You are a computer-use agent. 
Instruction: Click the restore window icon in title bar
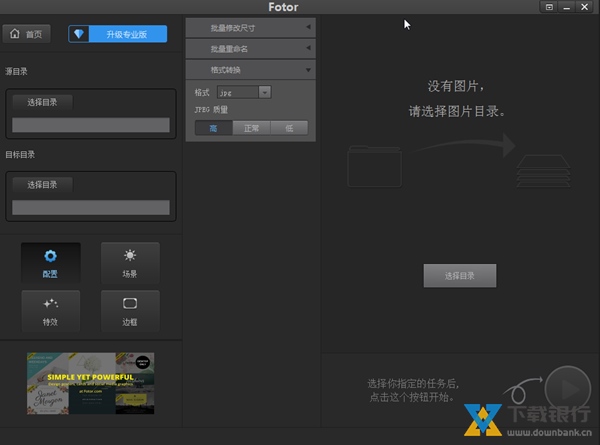[549, 7]
